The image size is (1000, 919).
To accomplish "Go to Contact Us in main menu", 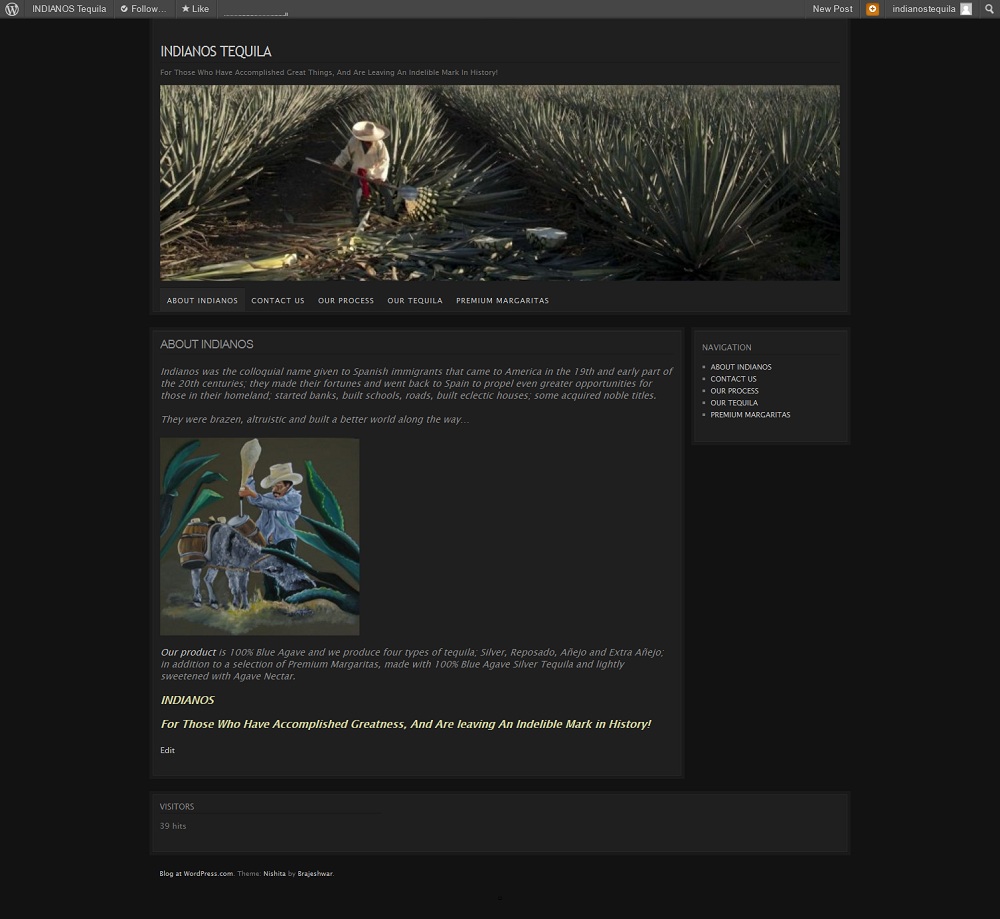I will click(278, 301).
